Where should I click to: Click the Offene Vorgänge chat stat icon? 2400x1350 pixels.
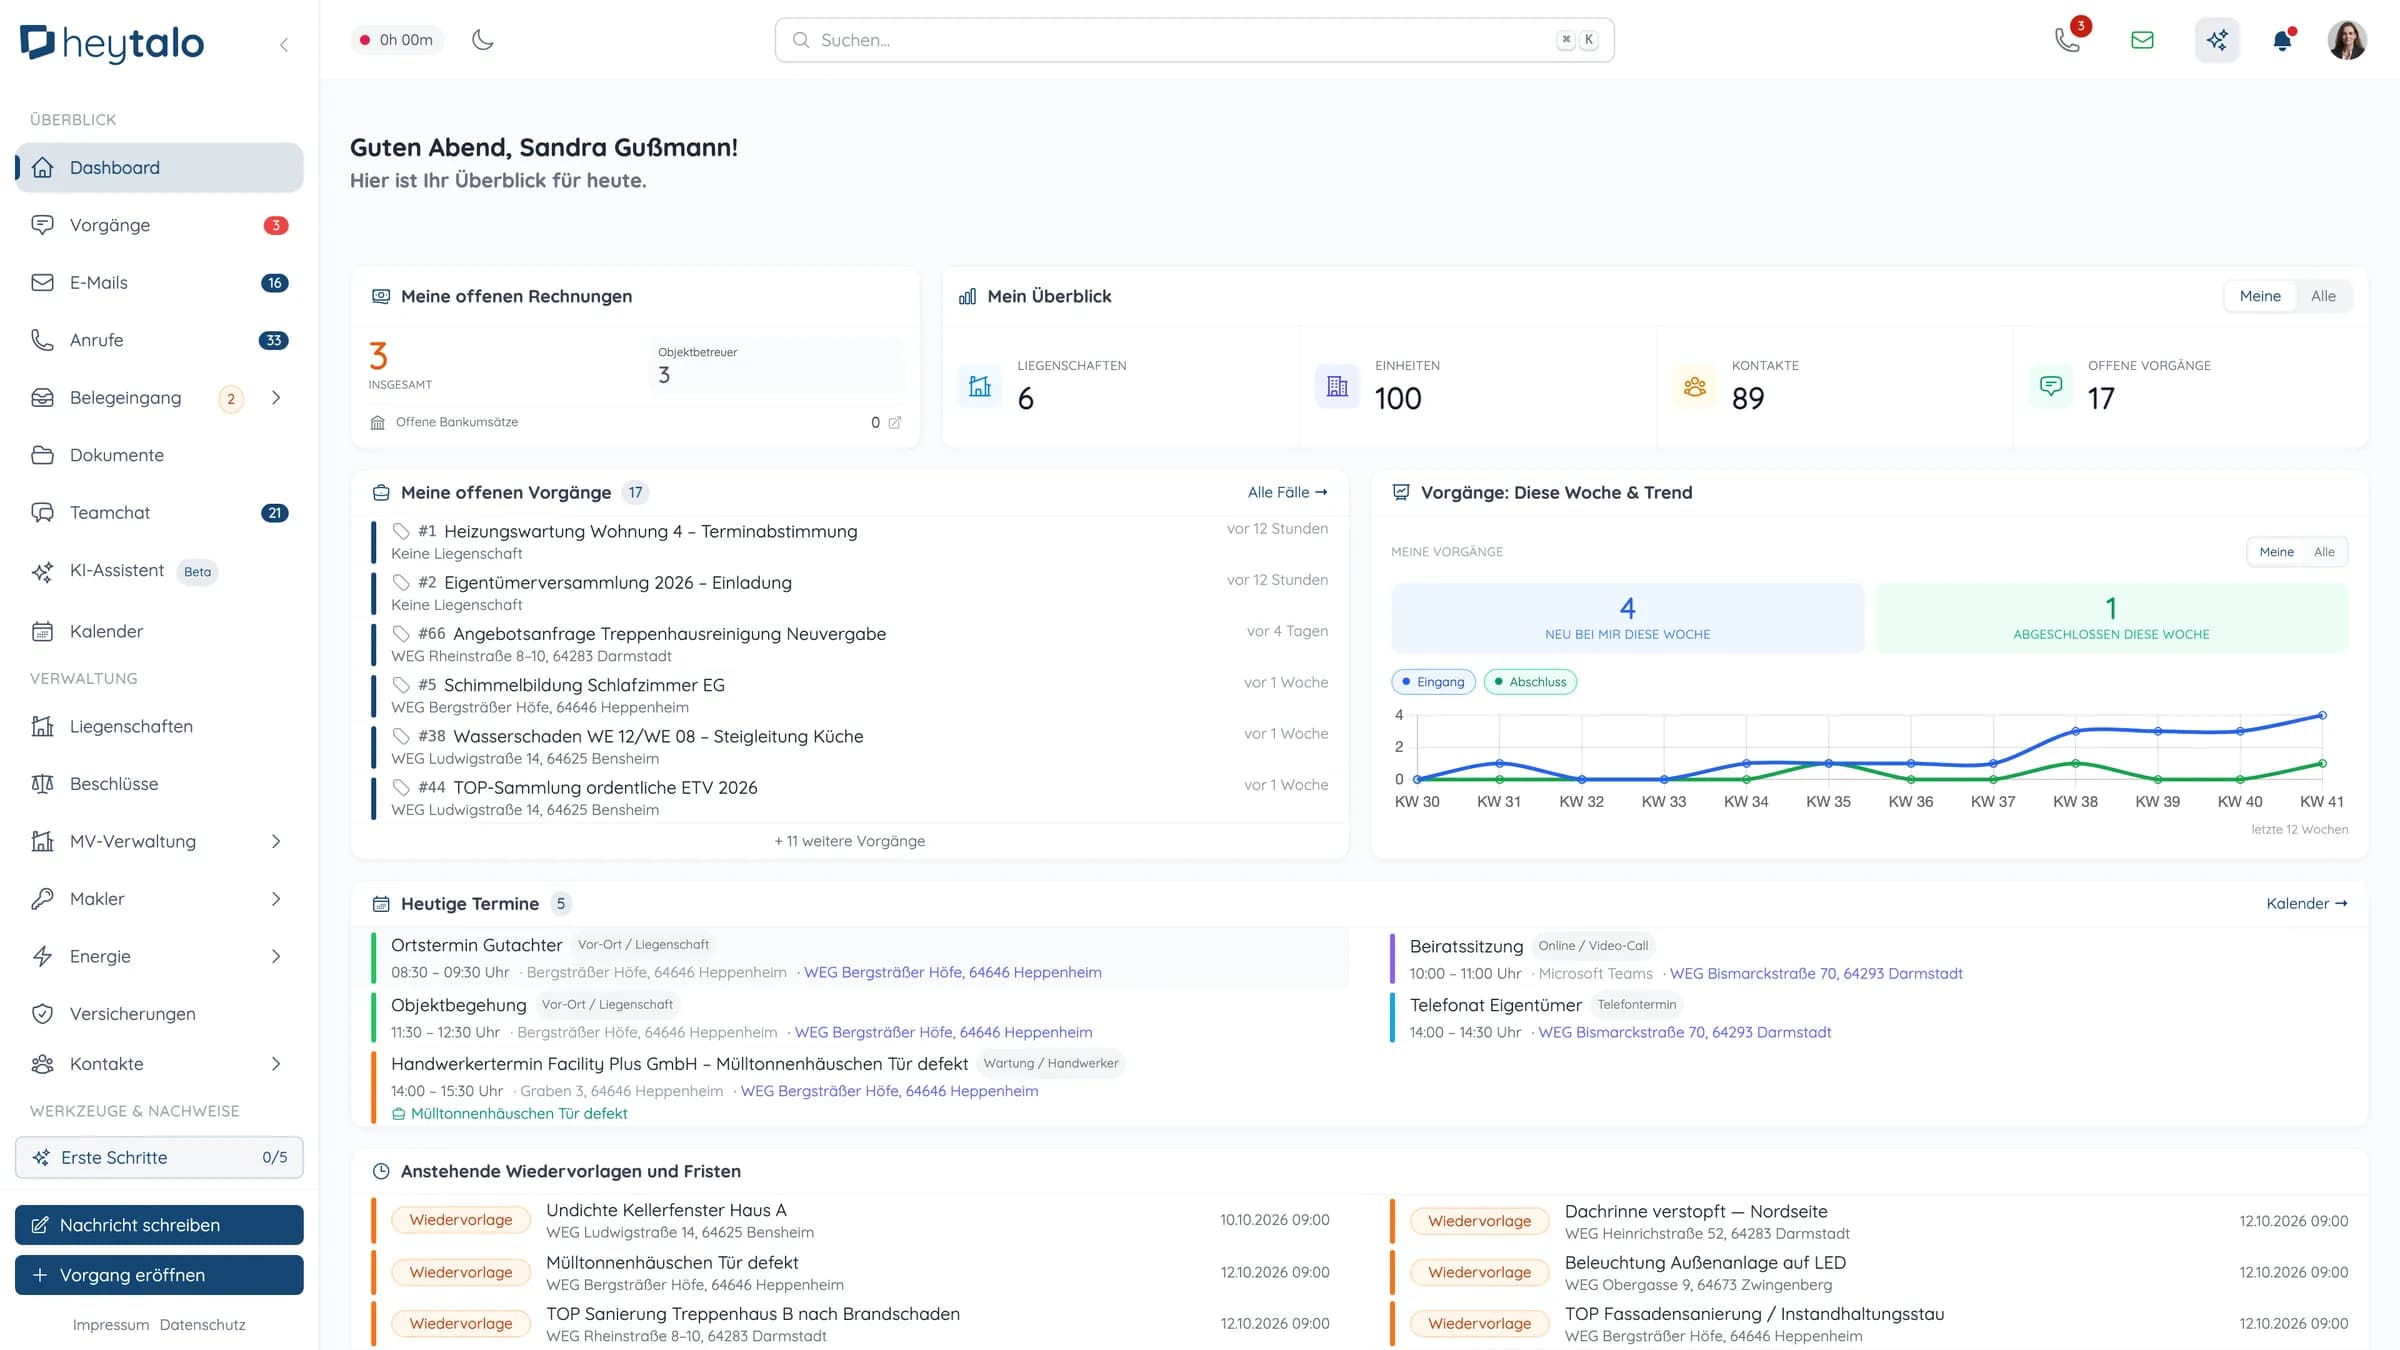click(2050, 386)
